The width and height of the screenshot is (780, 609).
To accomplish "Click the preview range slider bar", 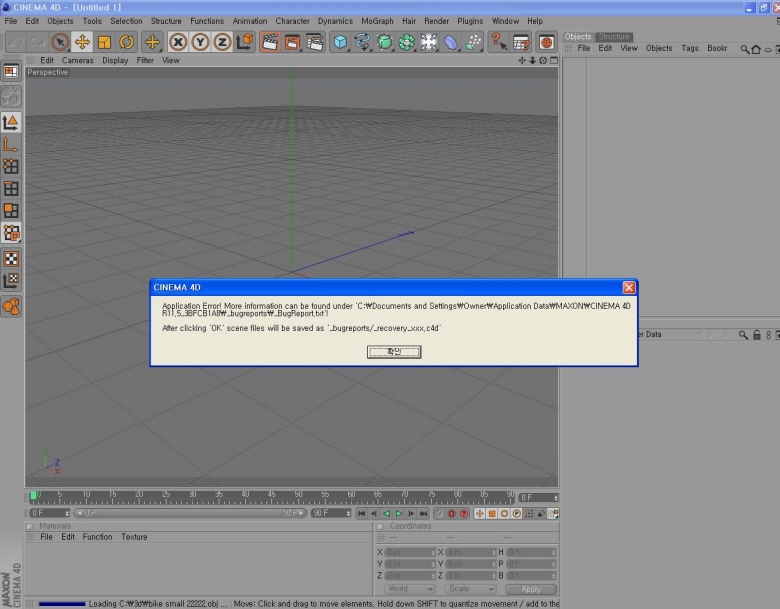I will [190, 513].
